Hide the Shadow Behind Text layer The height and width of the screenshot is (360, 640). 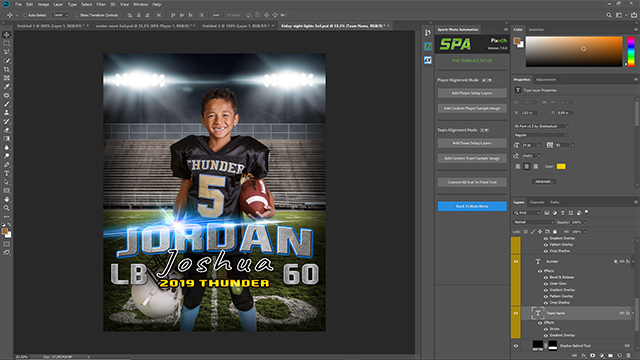(x=516, y=346)
